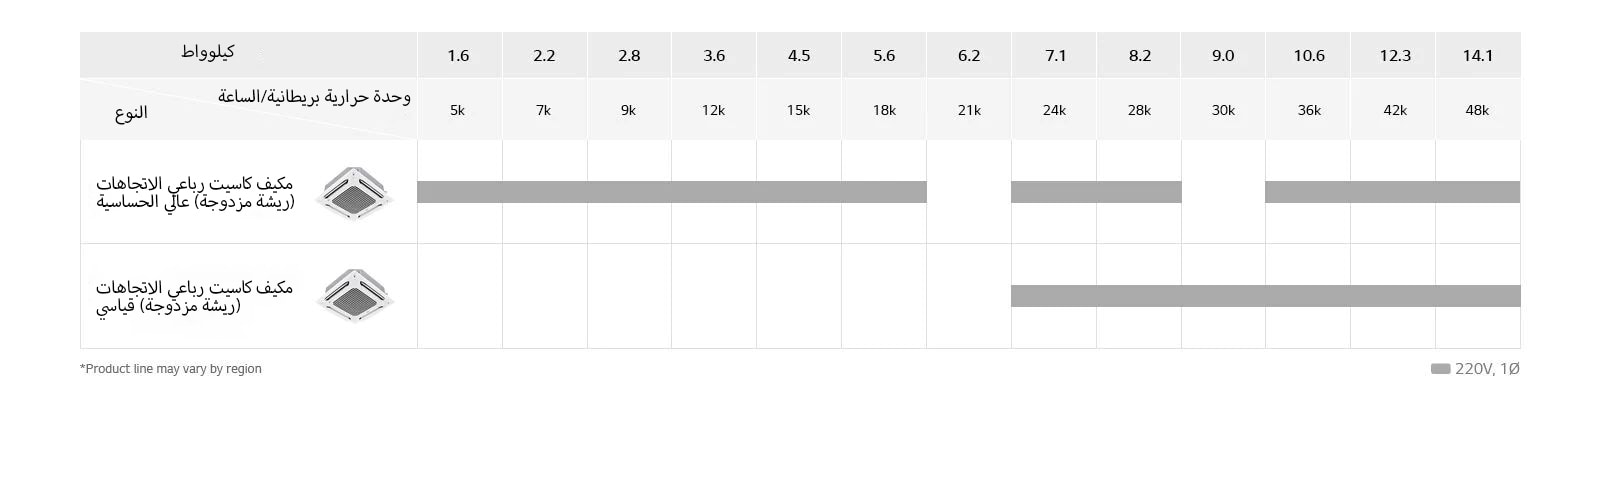Click the standard cassette unit image

click(x=354, y=296)
